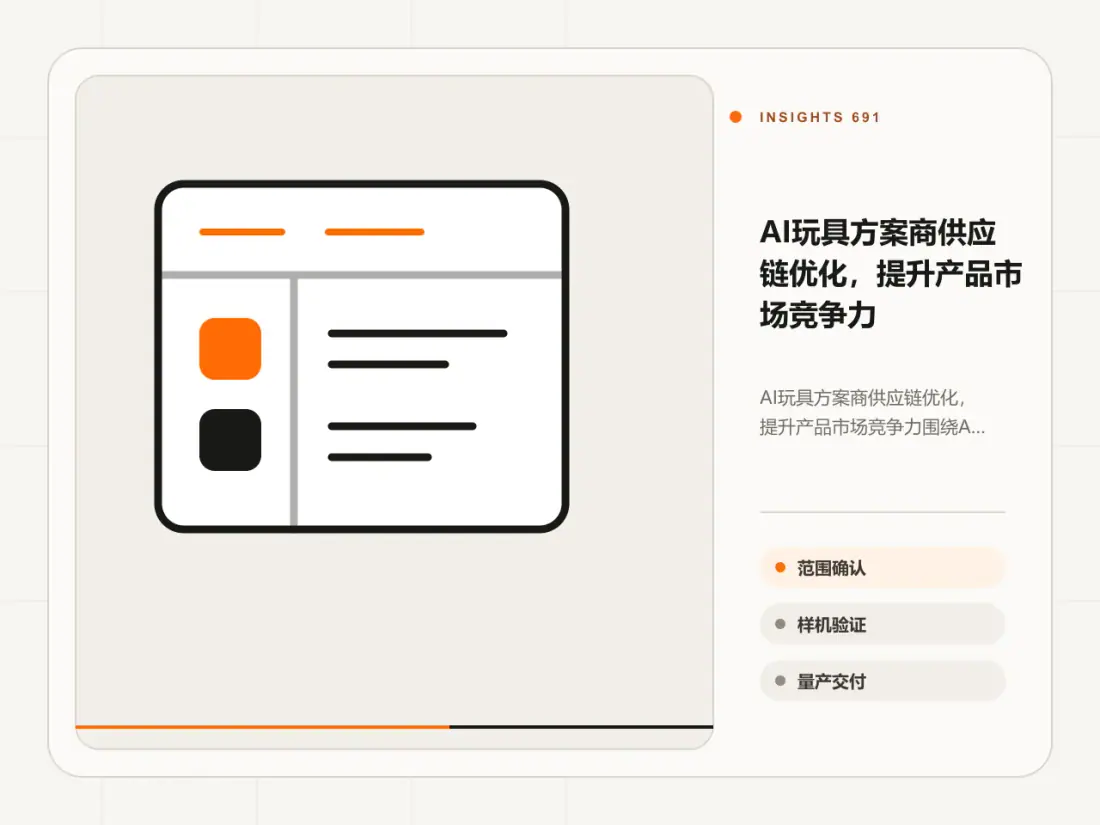Screen dimensions: 1100x825
Task: Open the headline AI玩具方案商供应链优化
Action: point(890,274)
